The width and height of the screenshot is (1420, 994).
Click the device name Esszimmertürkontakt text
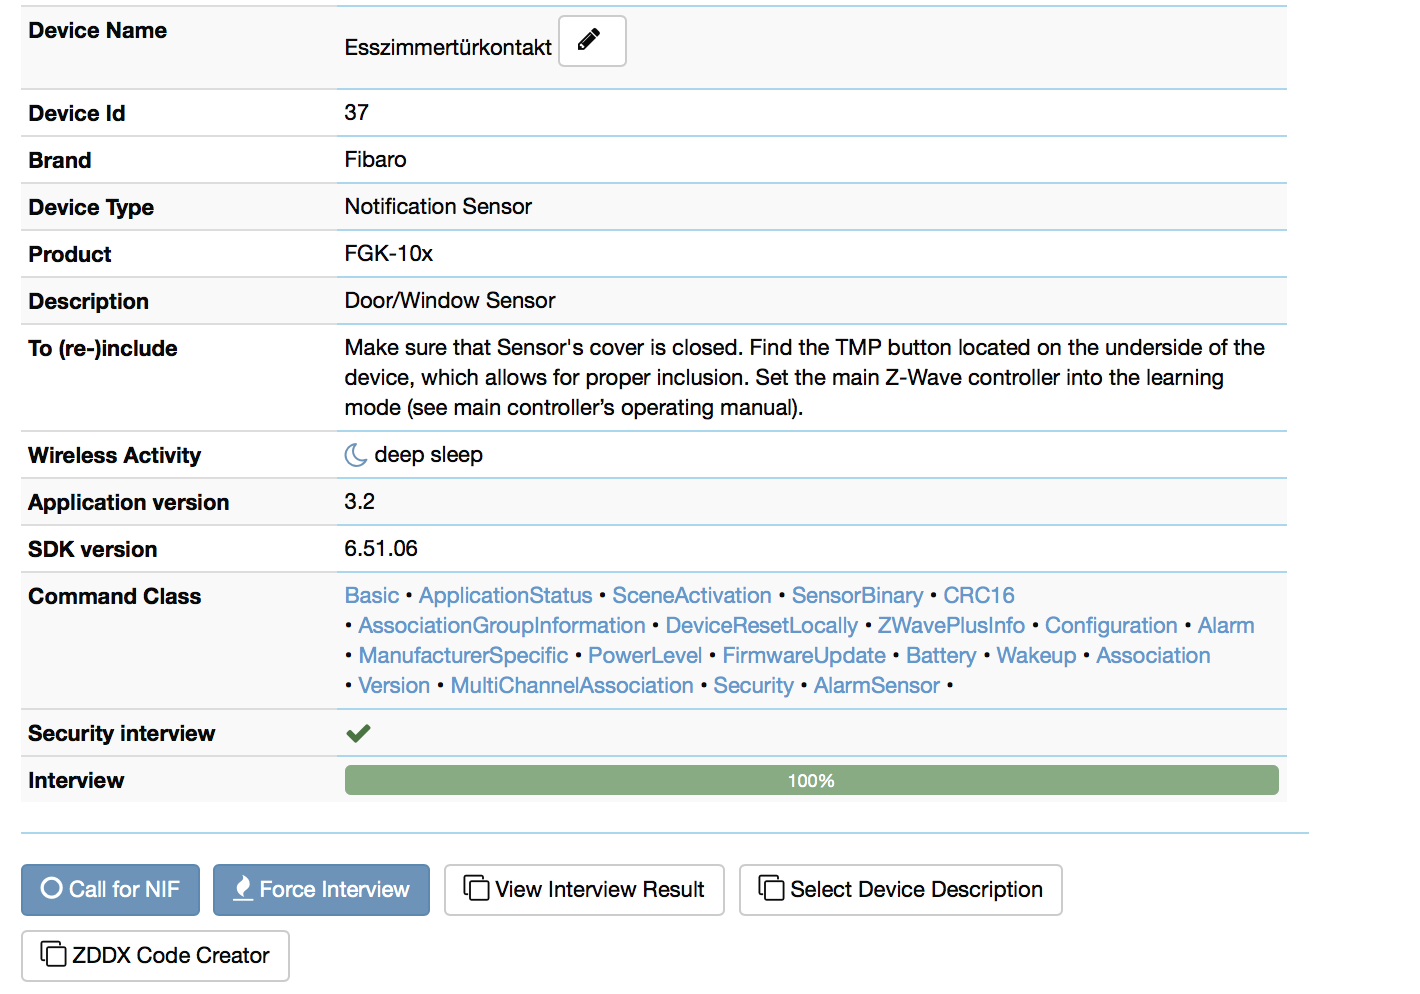click(448, 48)
